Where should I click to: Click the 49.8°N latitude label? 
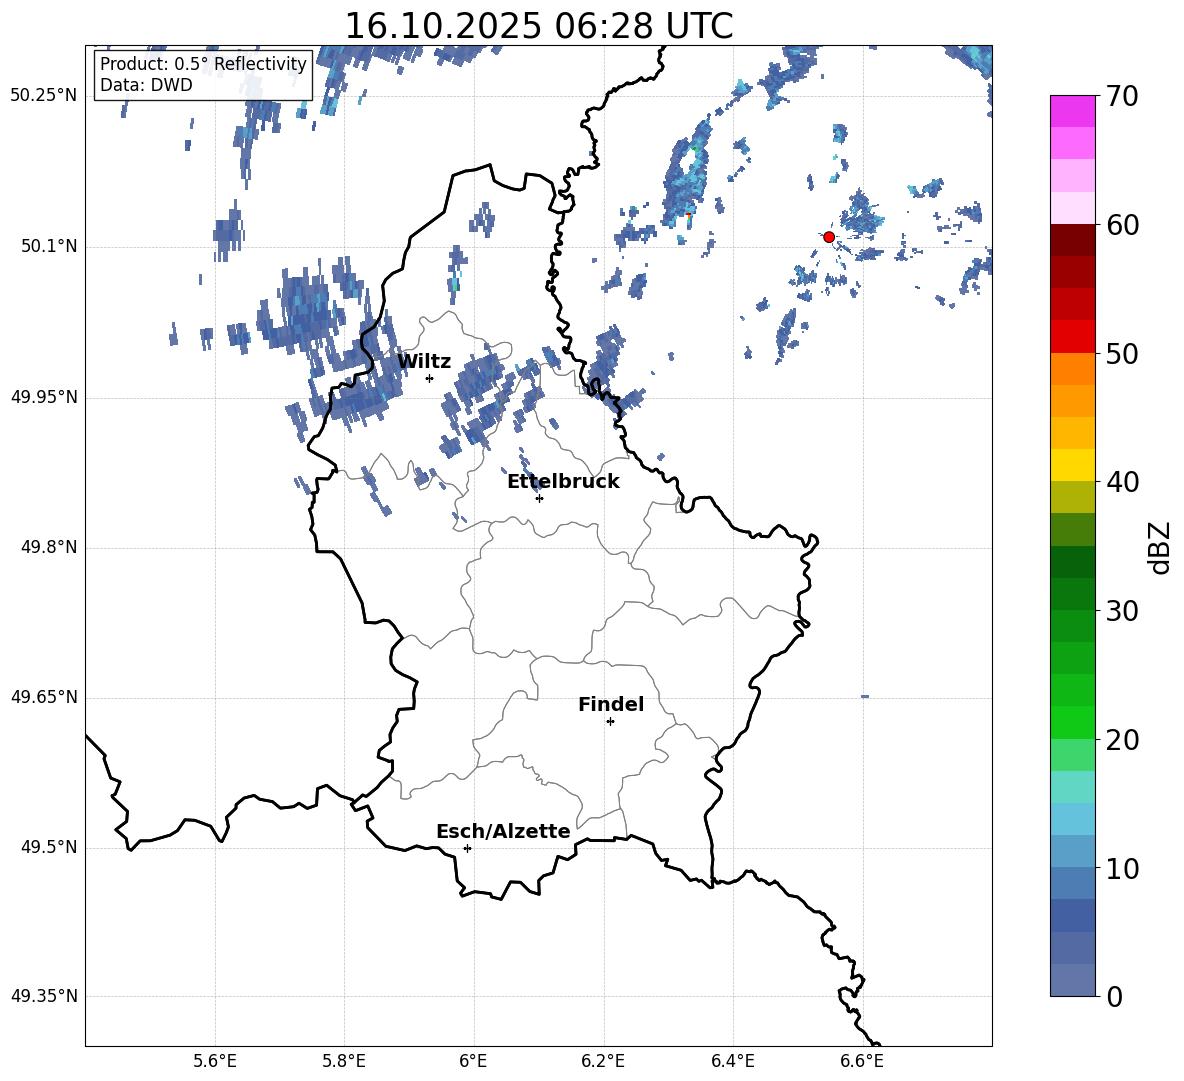pos(49,547)
